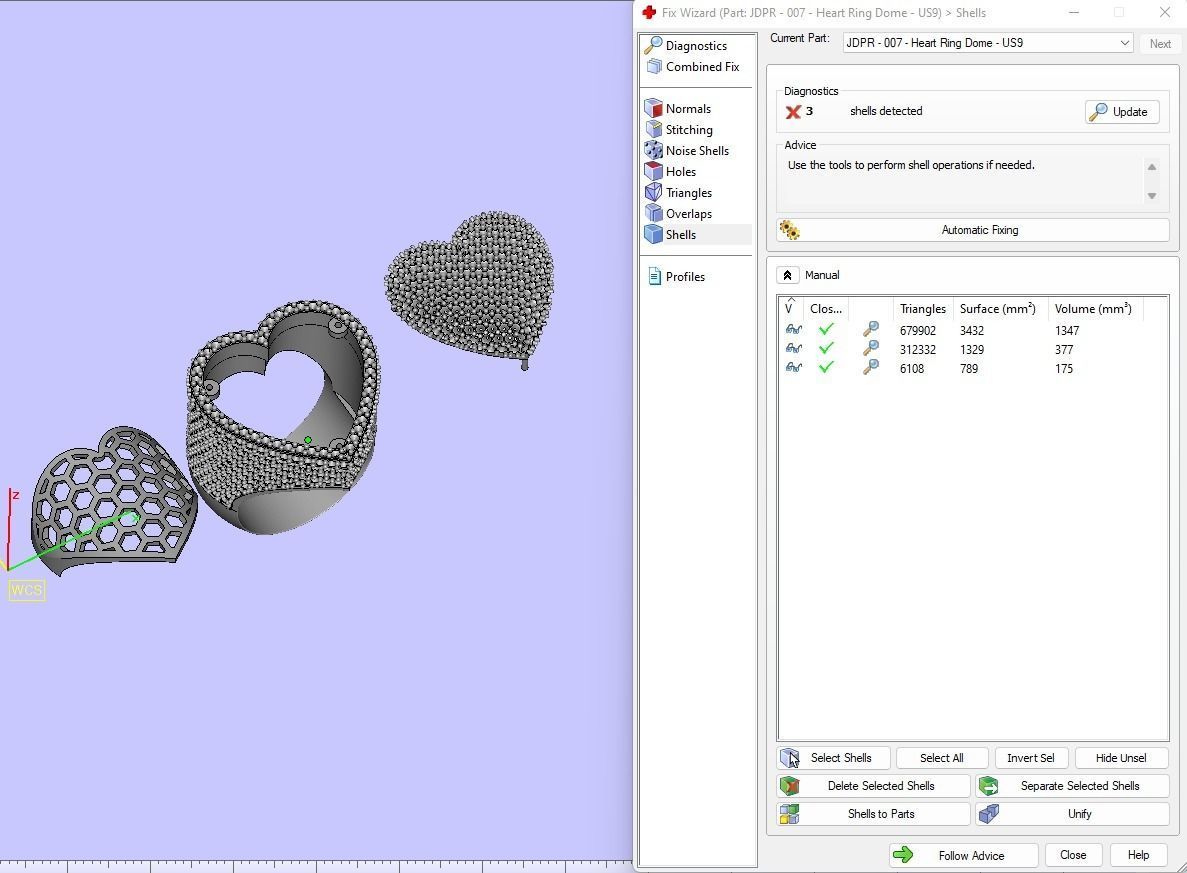Click the Stitching cube icon
The image size is (1187, 873).
coord(653,129)
